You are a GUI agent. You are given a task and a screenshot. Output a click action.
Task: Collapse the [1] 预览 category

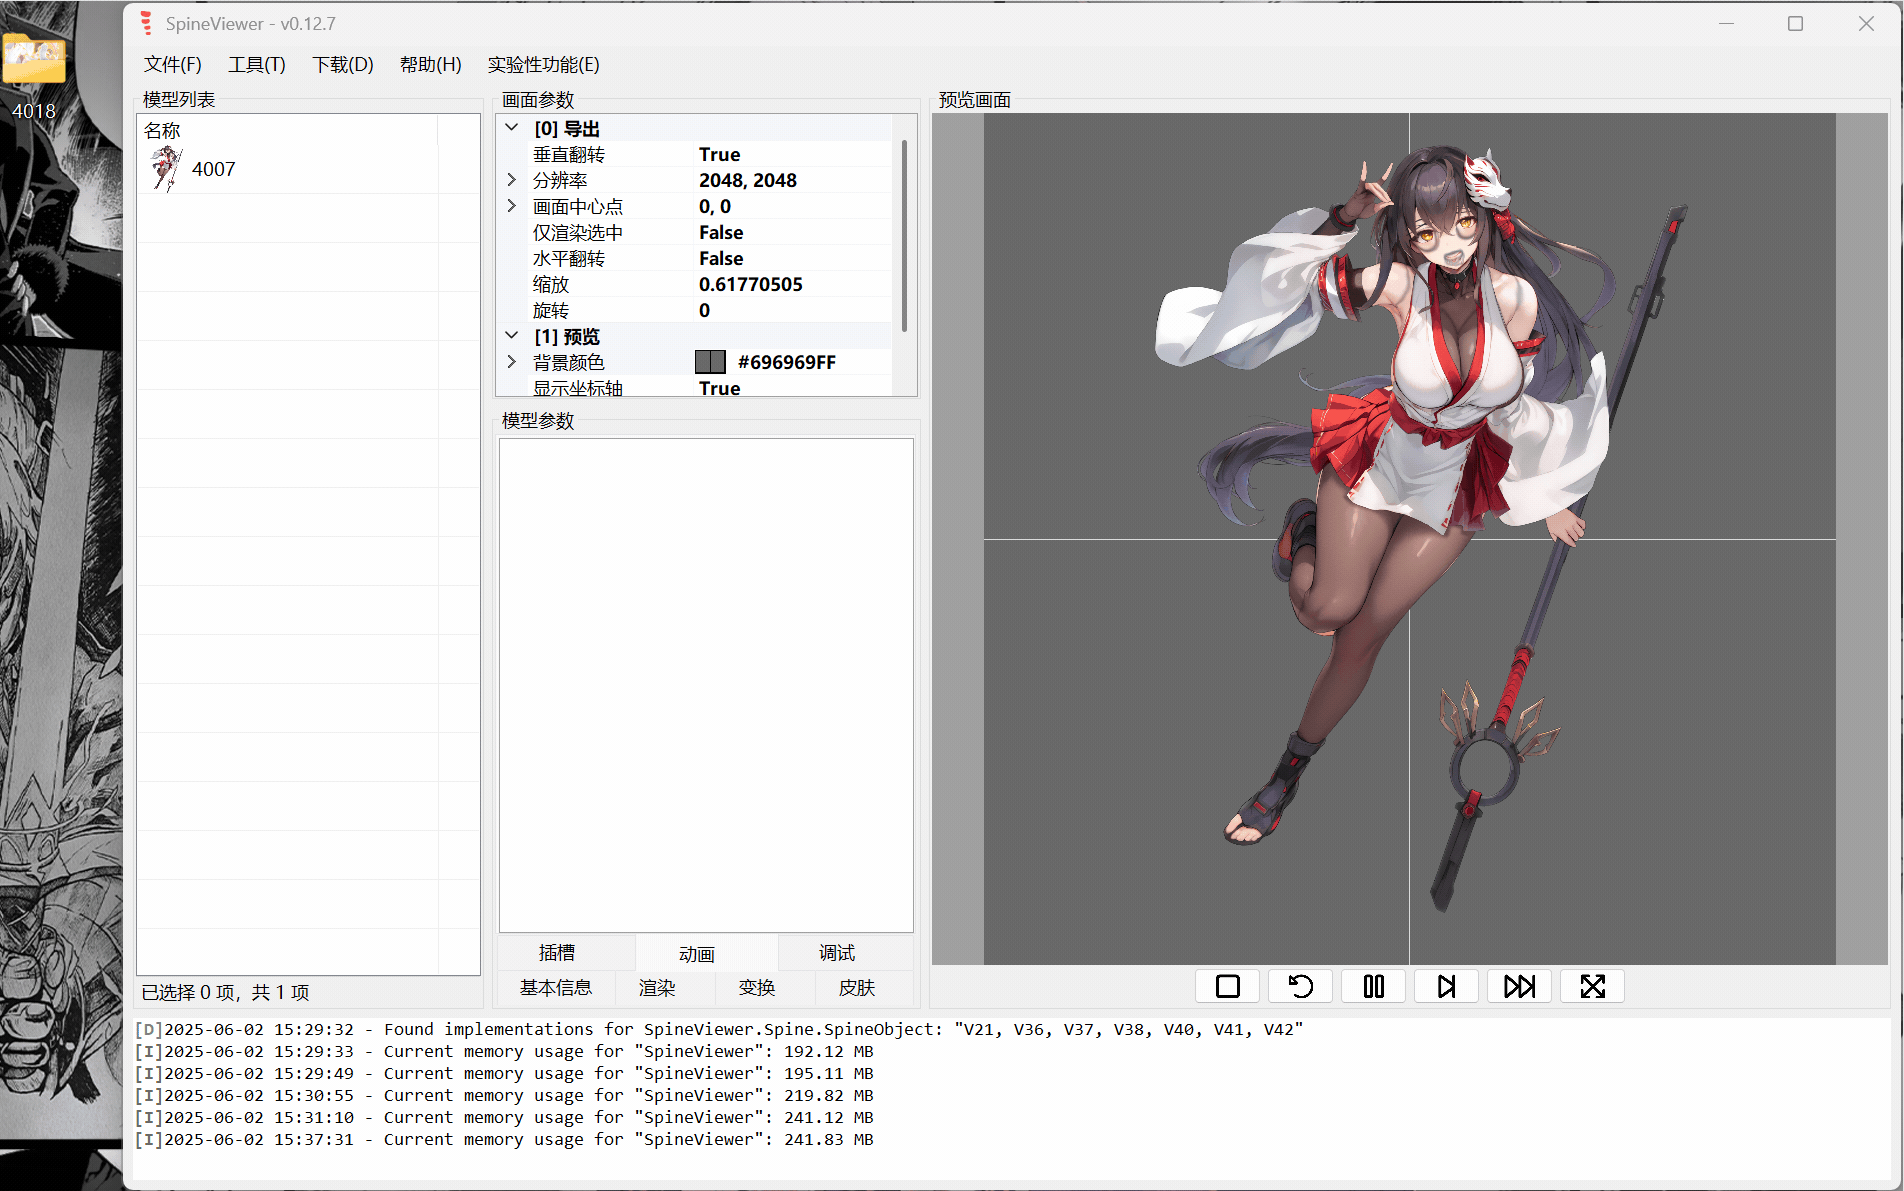click(512, 336)
